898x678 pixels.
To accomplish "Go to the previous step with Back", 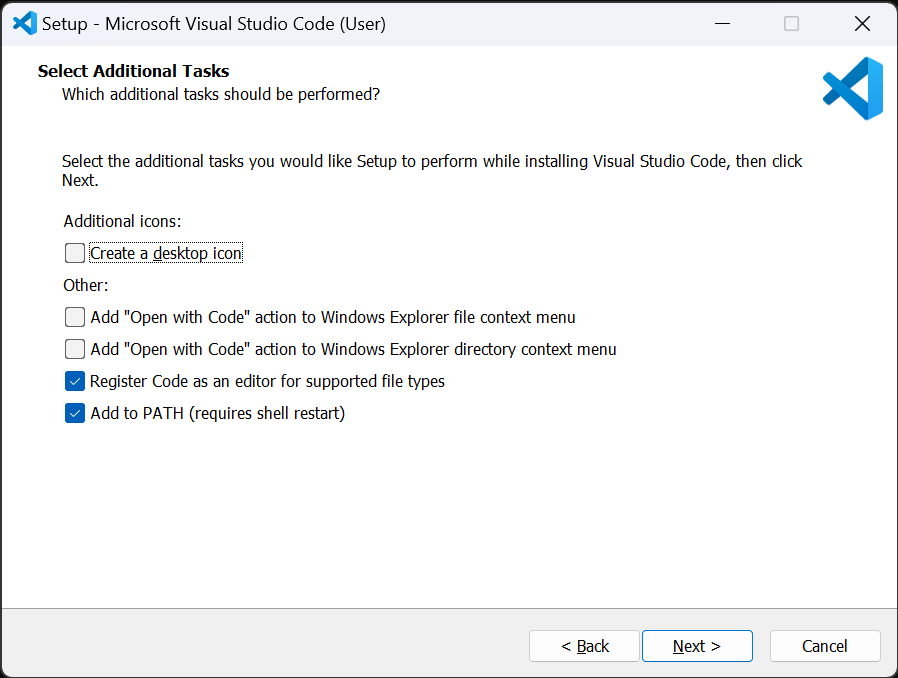I will [584, 646].
